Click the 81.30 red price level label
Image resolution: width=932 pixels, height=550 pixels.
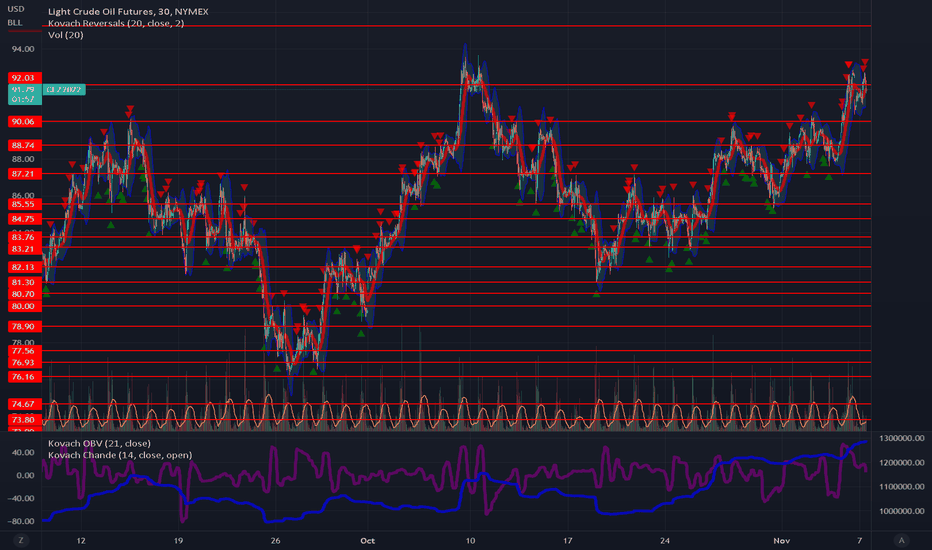coord(23,282)
